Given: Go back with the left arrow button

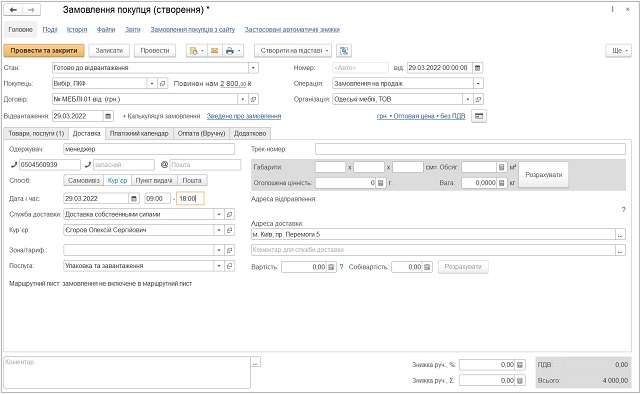Looking at the screenshot, I should coord(13,9).
